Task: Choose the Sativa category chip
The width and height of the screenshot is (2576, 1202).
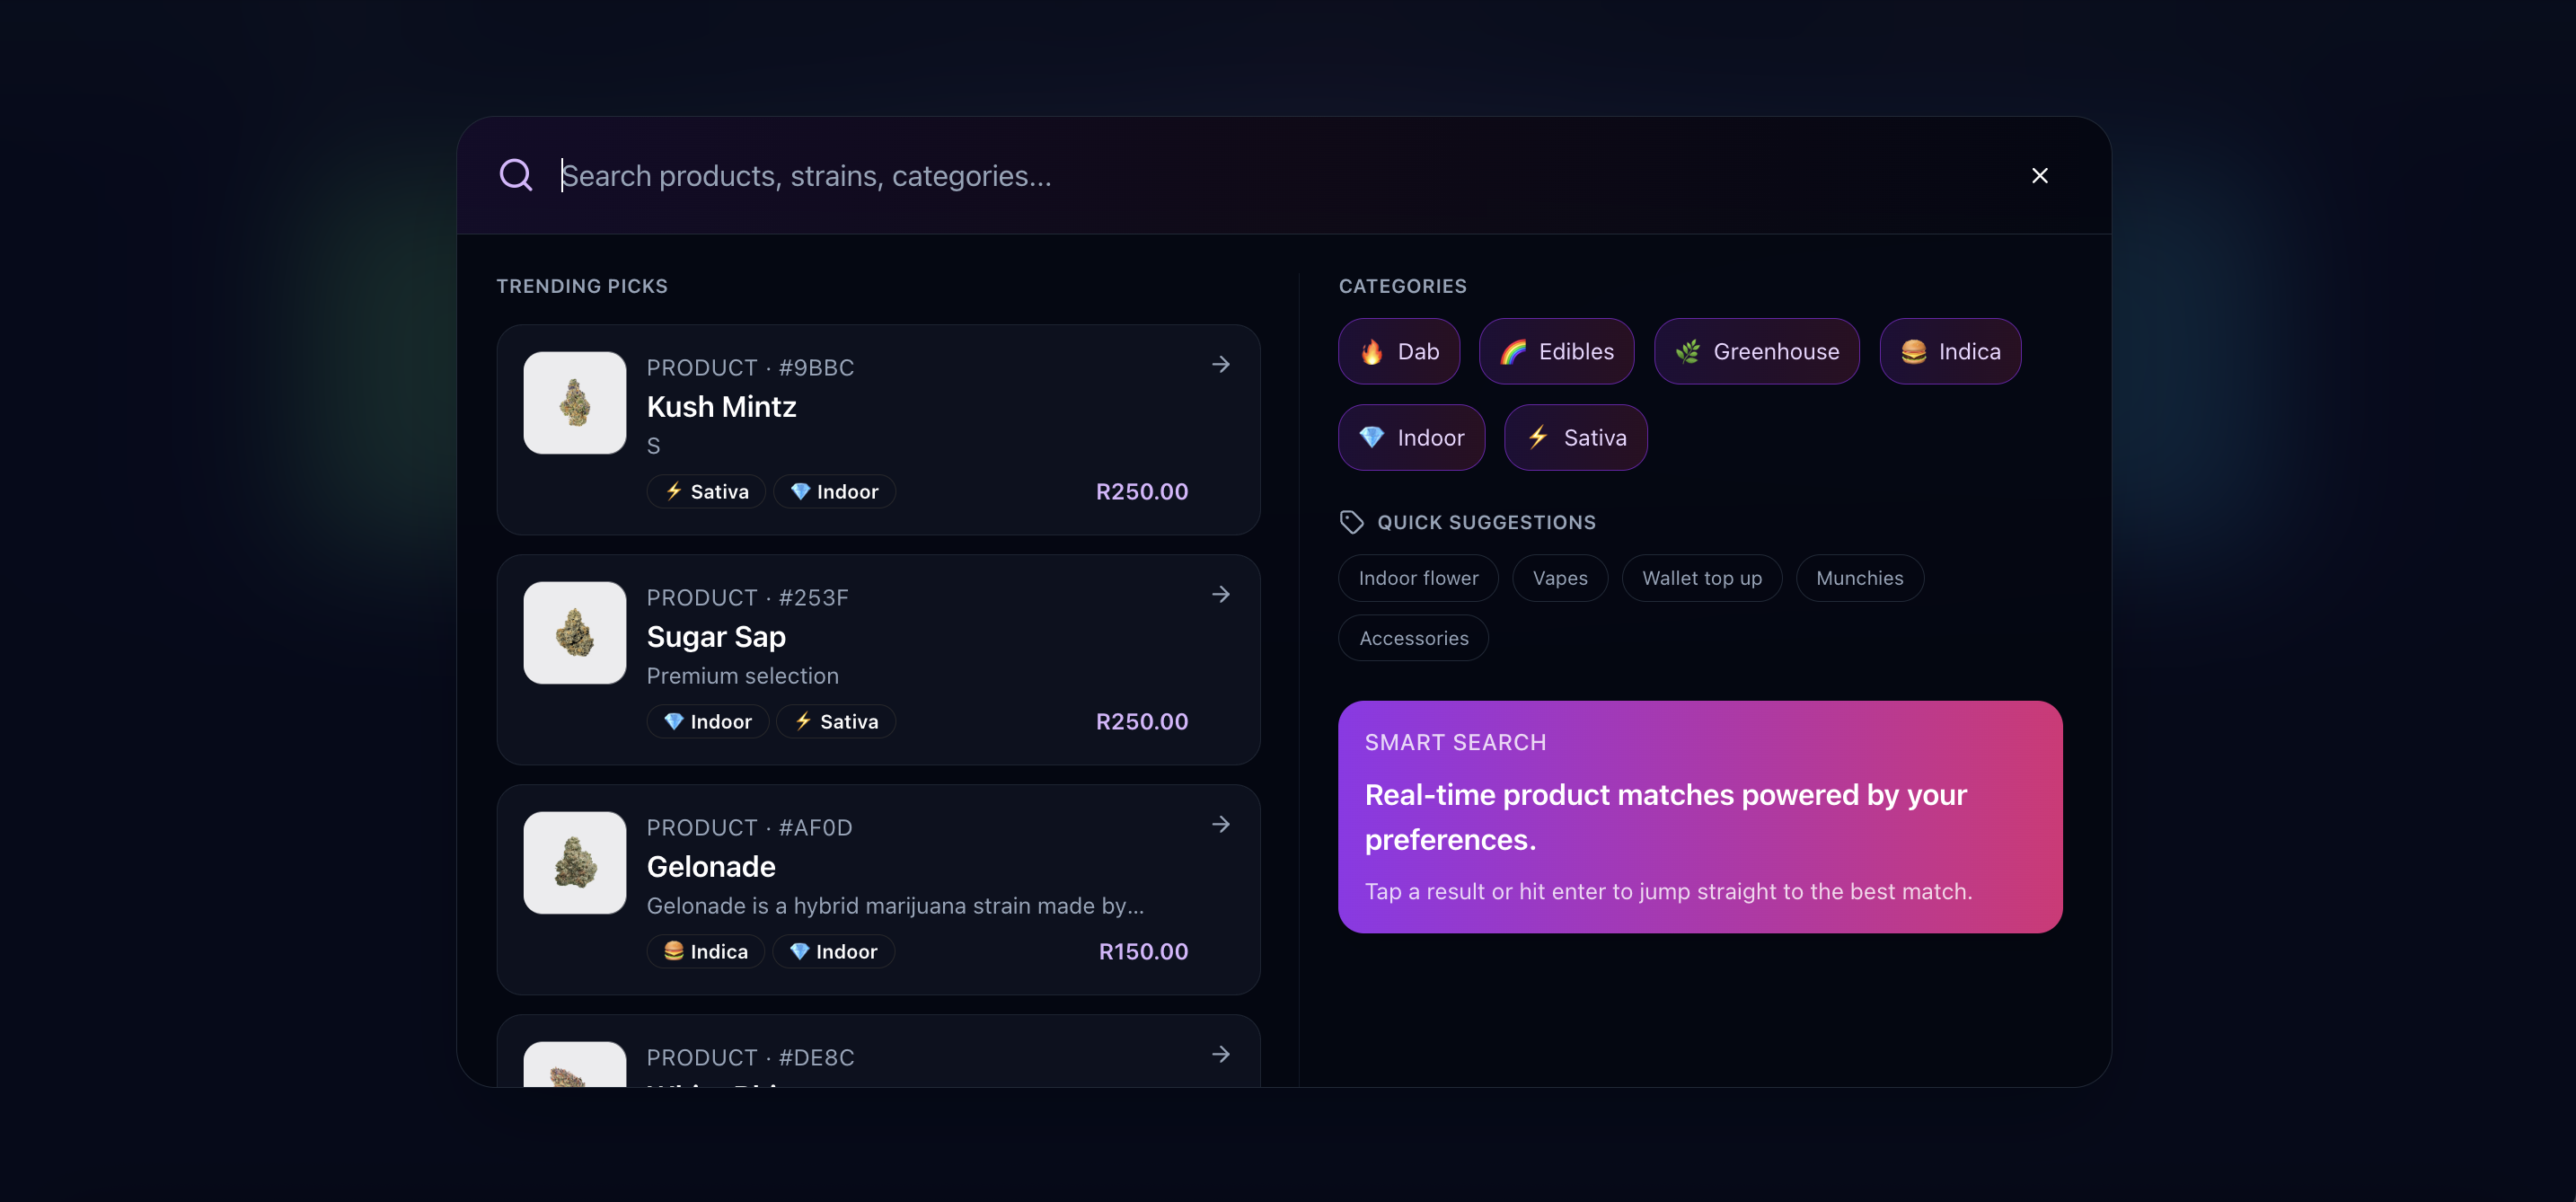Action: pyautogui.click(x=1575, y=438)
